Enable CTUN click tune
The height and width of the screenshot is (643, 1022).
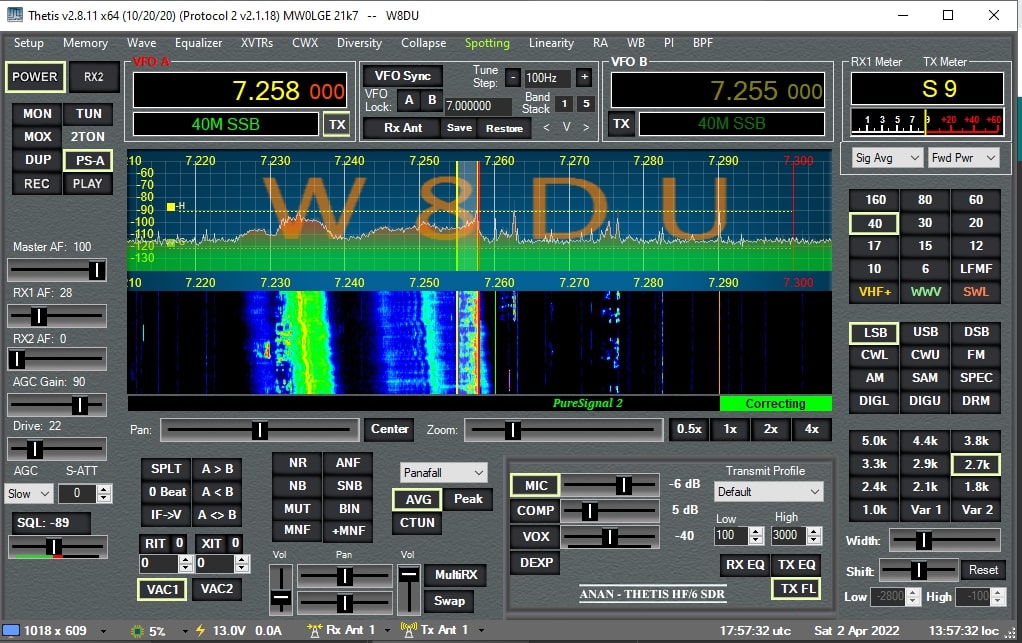pyautogui.click(x=417, y=523)
